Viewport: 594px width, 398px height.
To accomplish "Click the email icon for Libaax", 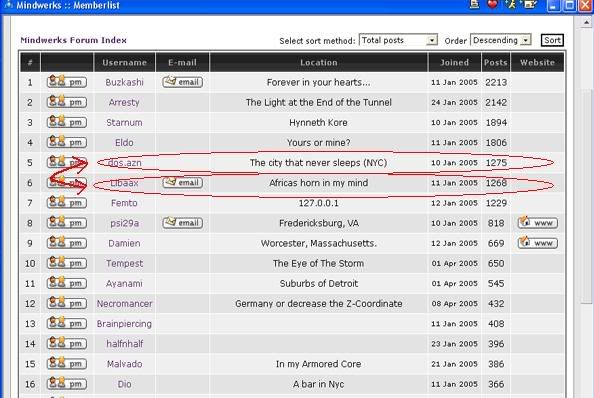I will tap(183, 183).
